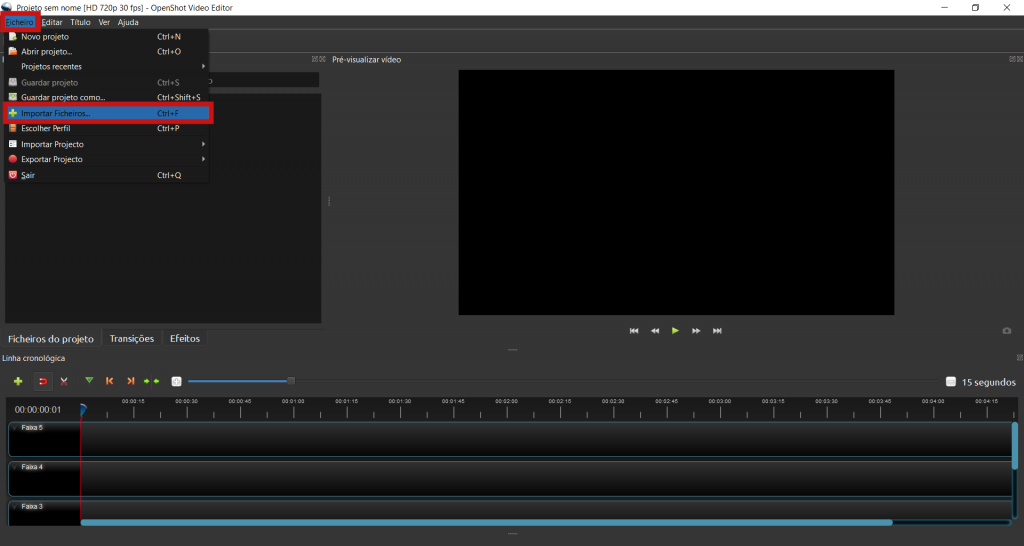The height and width of the screenshot is (546, 1024).
Task: Undock the Linha cronológica panel
Action: tap(1019, 358)
